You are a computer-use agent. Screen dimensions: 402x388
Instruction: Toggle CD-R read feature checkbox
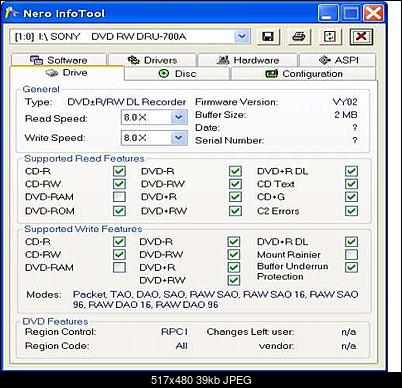(119, 171)
